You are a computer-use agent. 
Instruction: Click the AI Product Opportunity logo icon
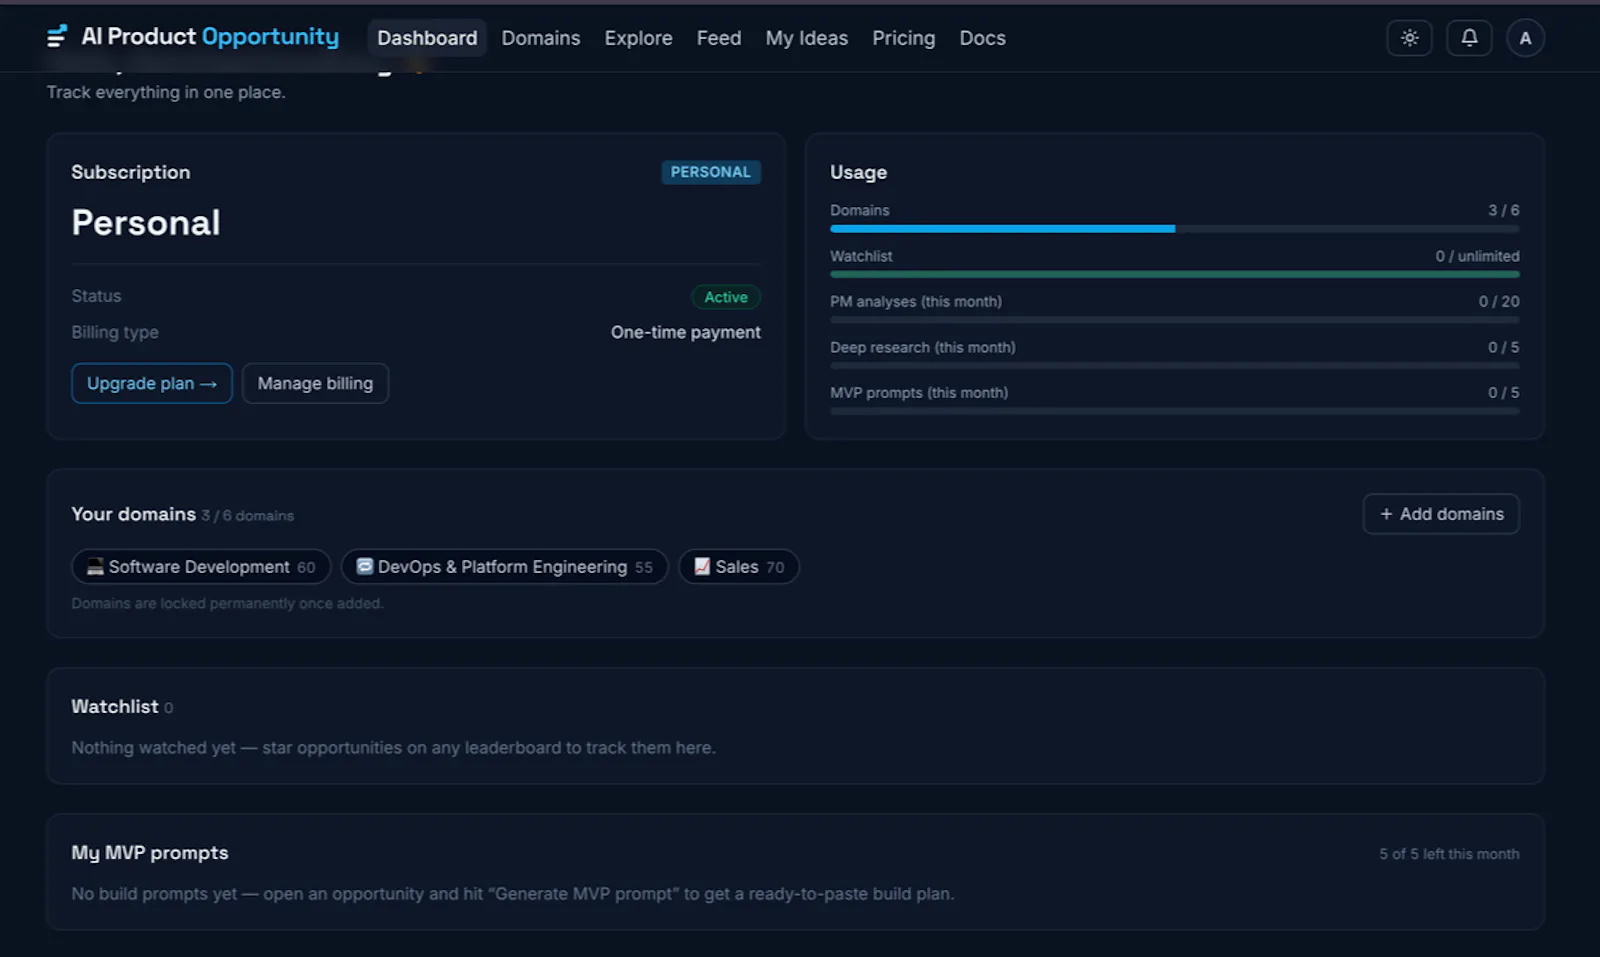click(x=57, y=37)
